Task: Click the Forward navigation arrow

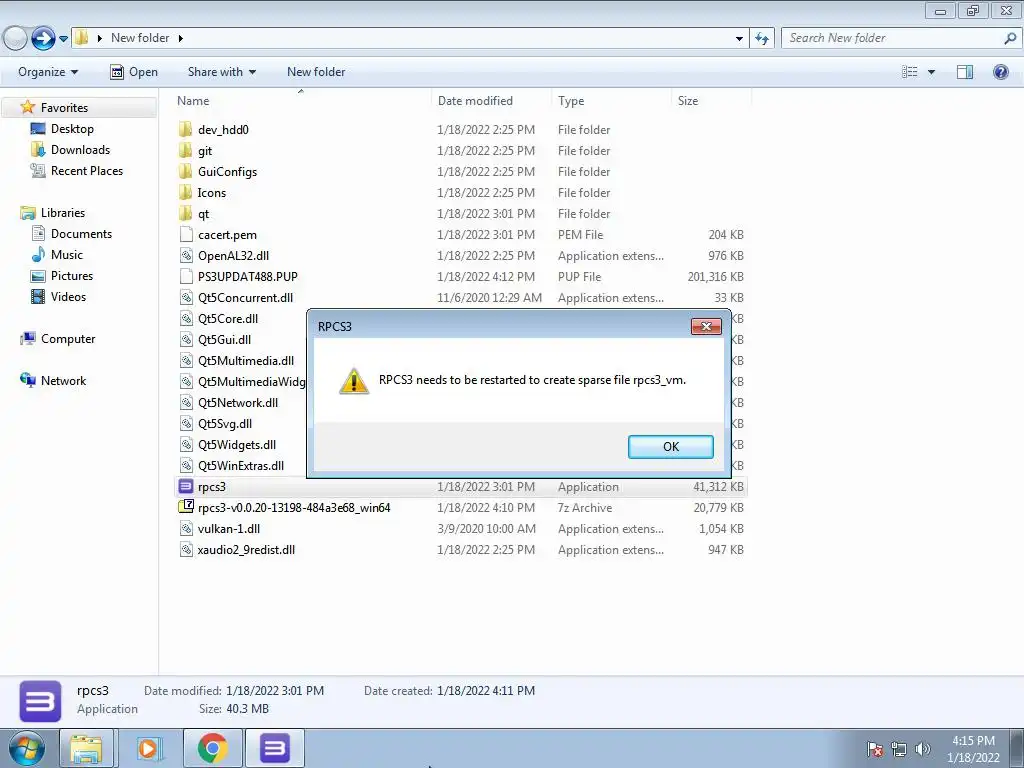Action: pos(43,38)
